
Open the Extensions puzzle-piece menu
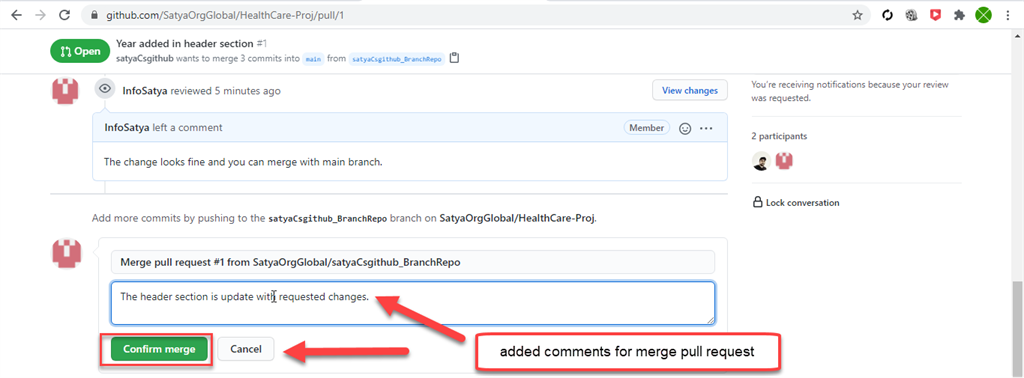tap(959, 15)
